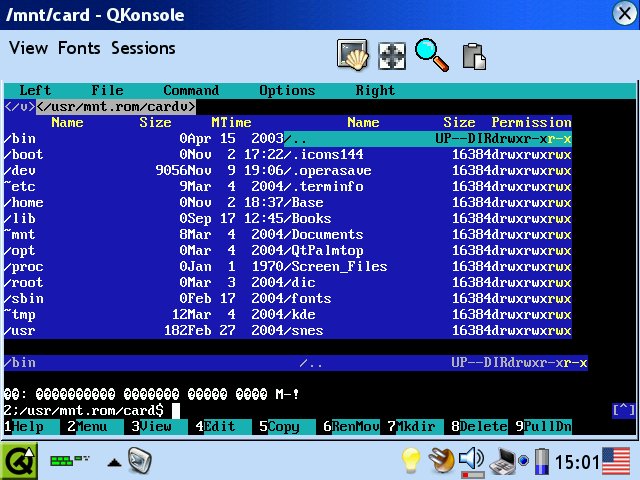Select the /opt directory row
The image size is (640, 480).
(x=144, y=250)
